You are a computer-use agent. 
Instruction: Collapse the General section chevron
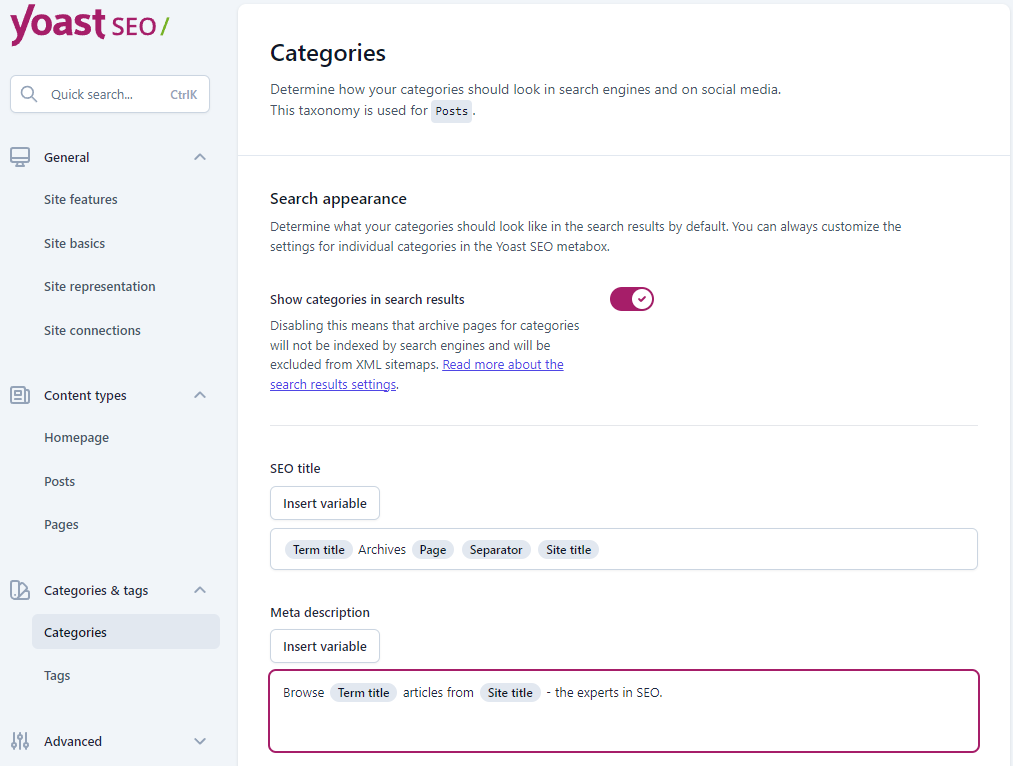click(200, 157)
